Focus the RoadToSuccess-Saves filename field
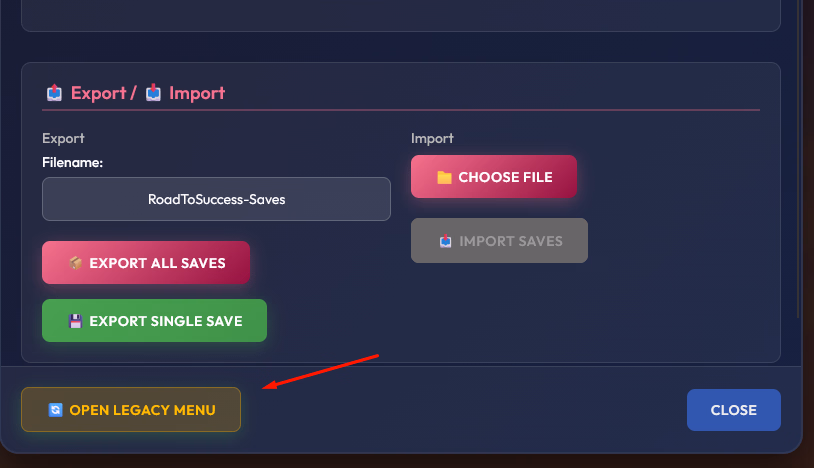814x468 pixels. [216, 199]
